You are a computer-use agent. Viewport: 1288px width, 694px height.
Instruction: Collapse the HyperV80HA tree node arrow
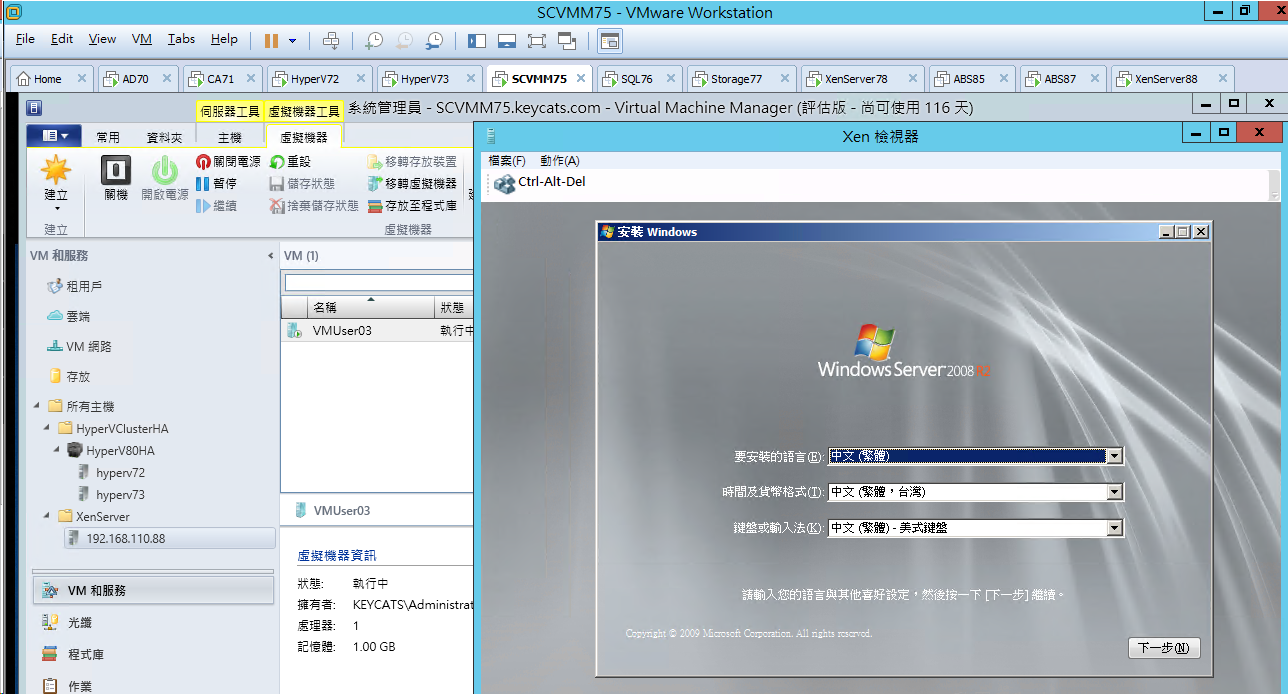point(58,450)
